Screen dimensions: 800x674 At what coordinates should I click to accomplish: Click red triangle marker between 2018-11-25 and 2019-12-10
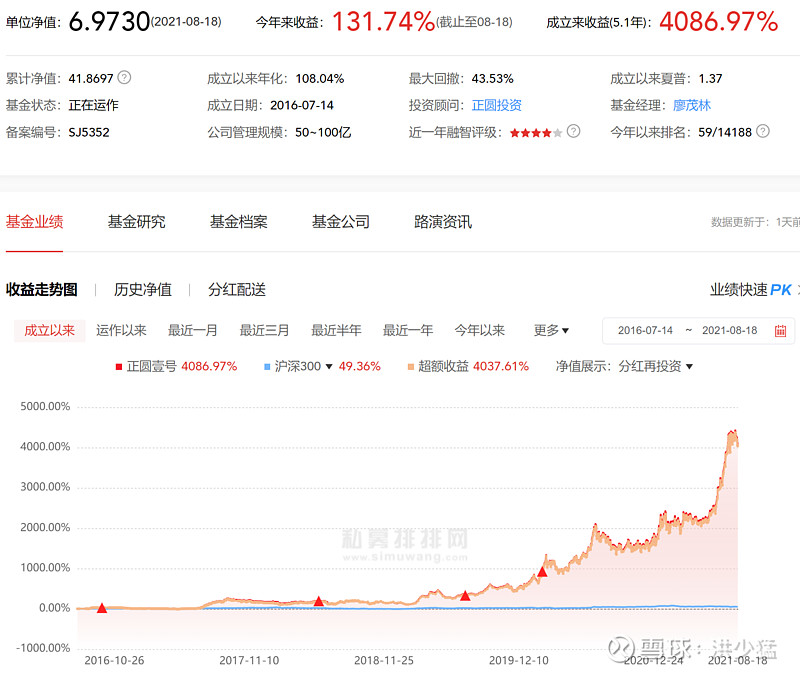465,595
